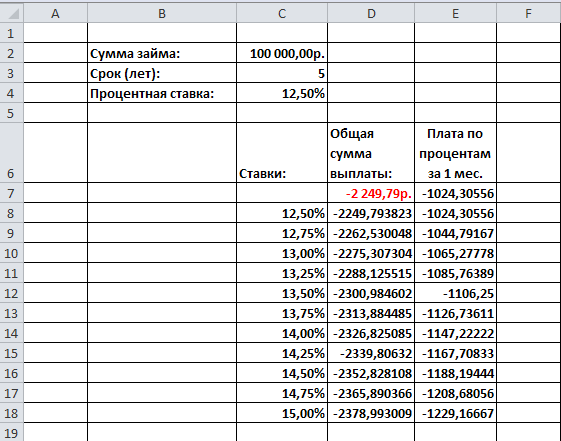This screenshot has width=561, height=441.
Task: Select column A header
Action: tap(55, 14)
